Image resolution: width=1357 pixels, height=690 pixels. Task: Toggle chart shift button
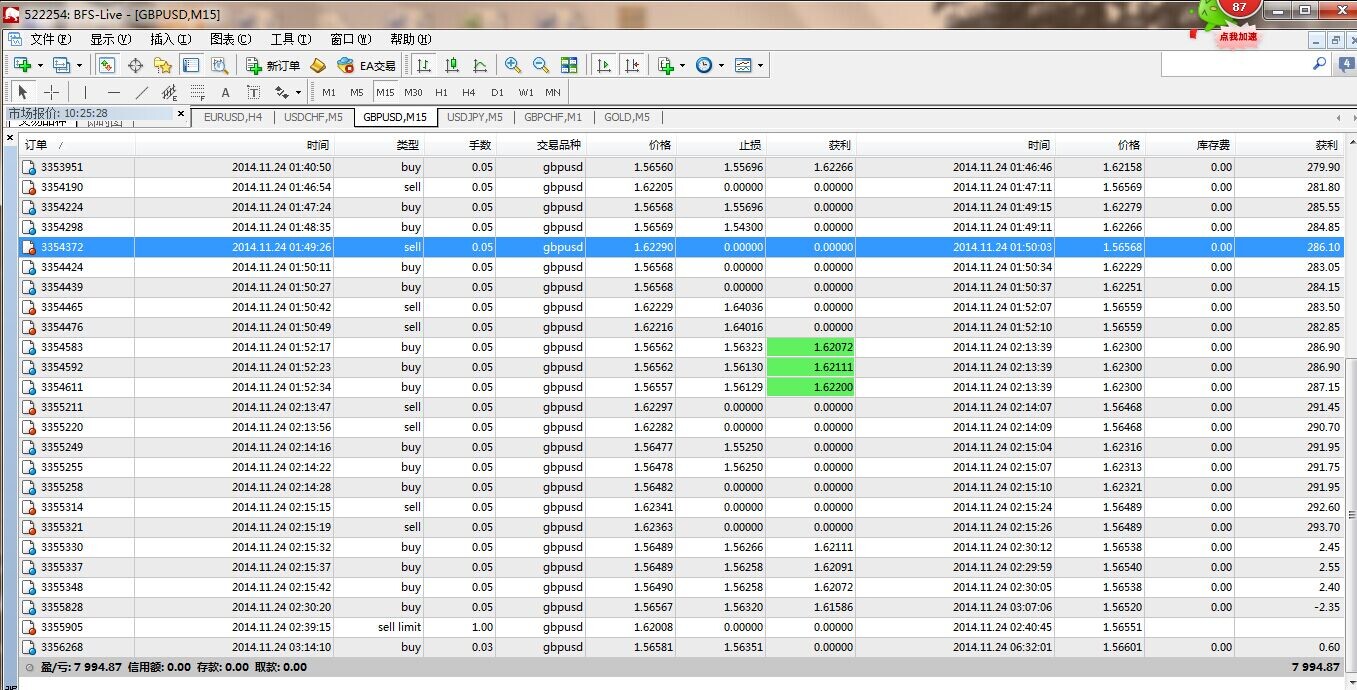pyautogui.click(x=632, y=66)
